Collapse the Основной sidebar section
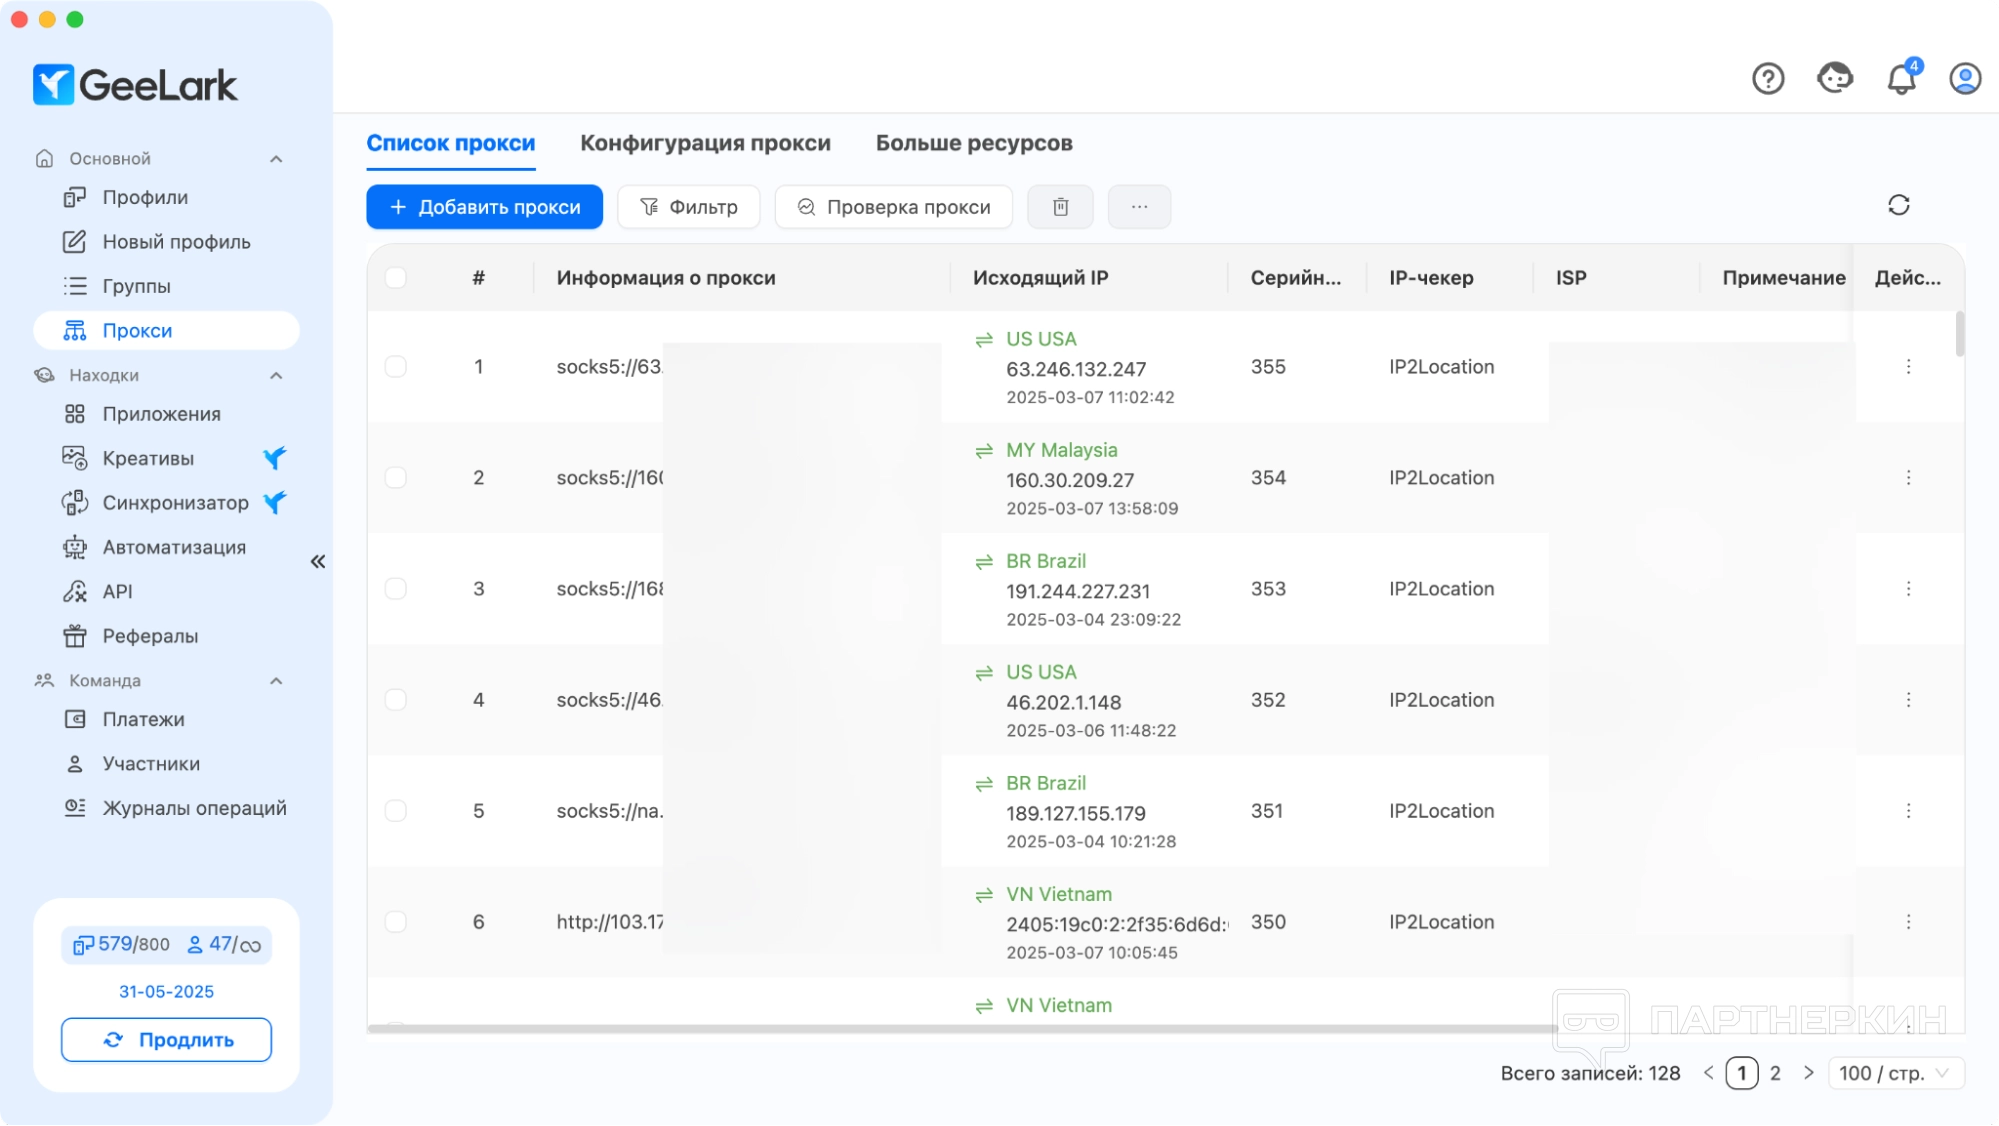Screen dimensions: 1999x1126 click(x=276, y=159)
